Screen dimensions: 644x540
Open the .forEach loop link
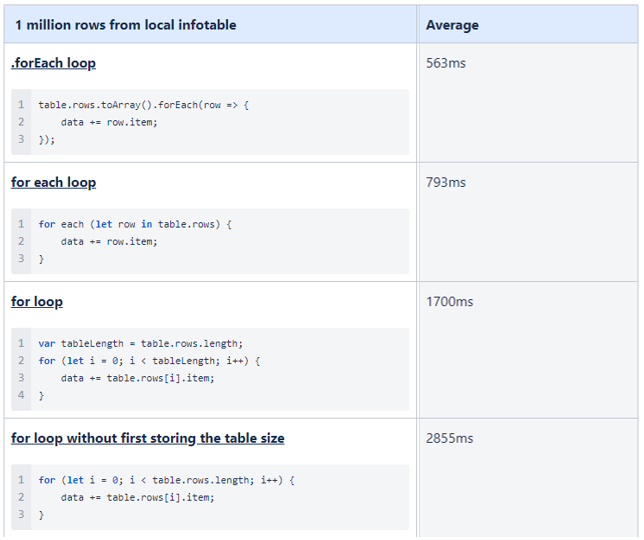click(x=53, y=63)
